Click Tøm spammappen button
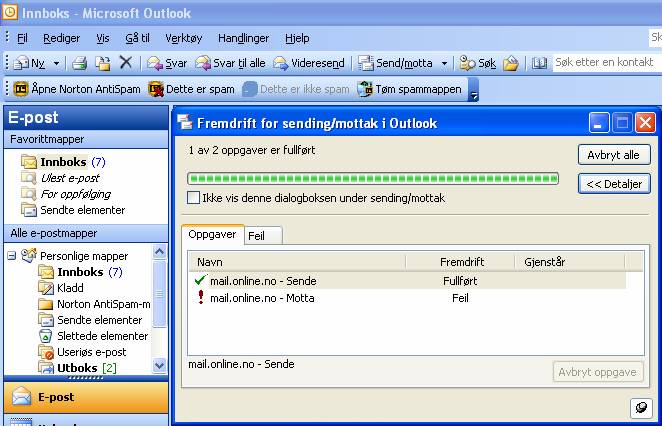Screen dimensions: 662x426 point(410,89)
